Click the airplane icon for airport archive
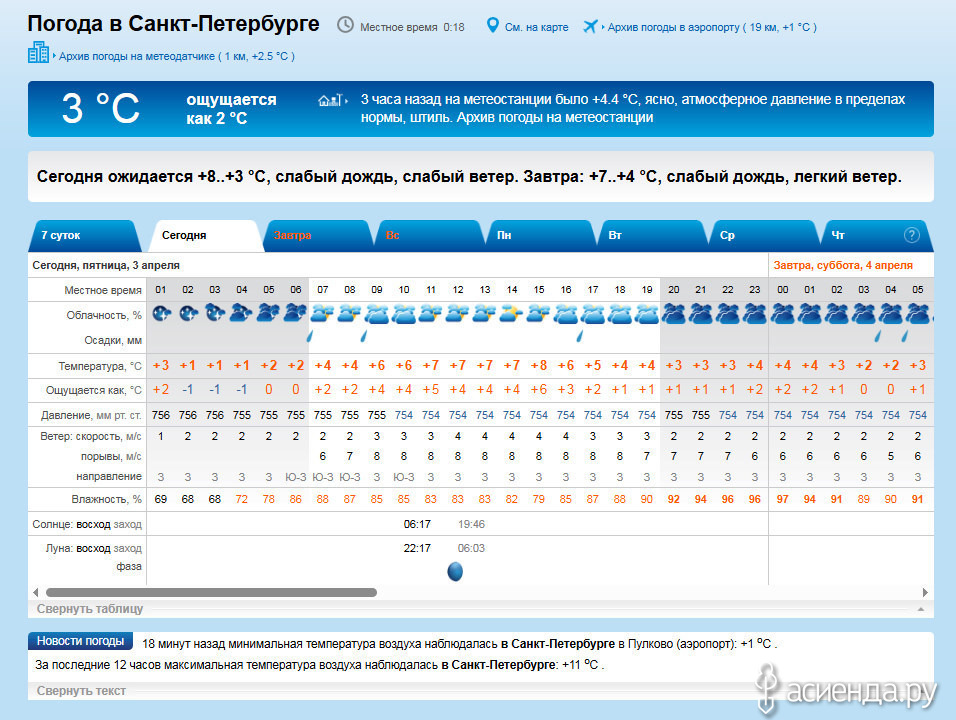Viewport: 956px width, 720px height. coord(590,25)
